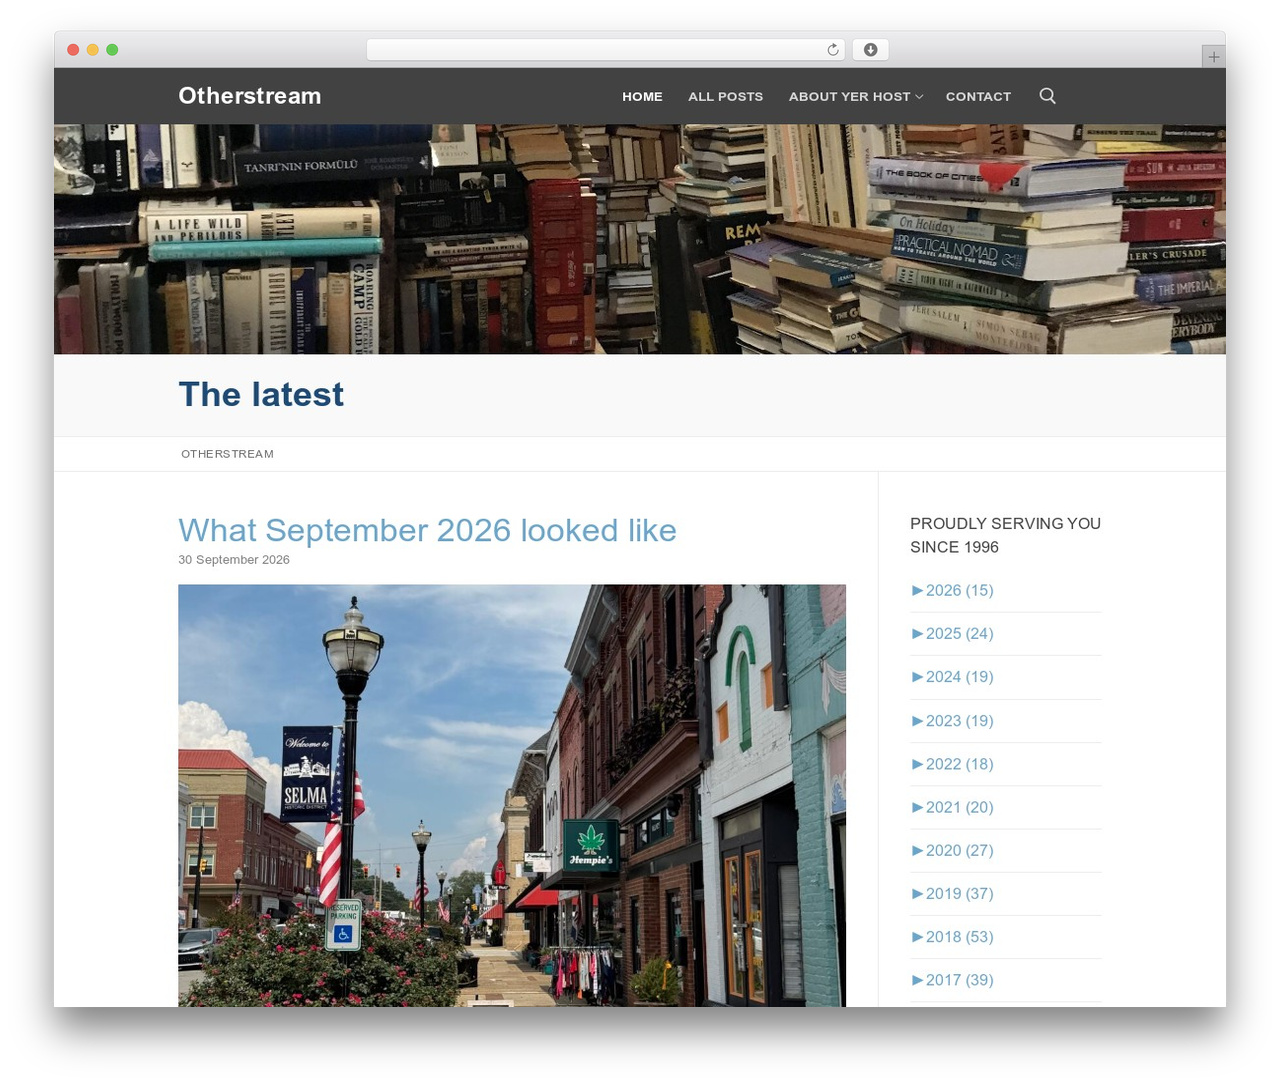Click the bookshelf header banner image
The height and width of the screenshot is (1084, 1280).
click(640, 239)
